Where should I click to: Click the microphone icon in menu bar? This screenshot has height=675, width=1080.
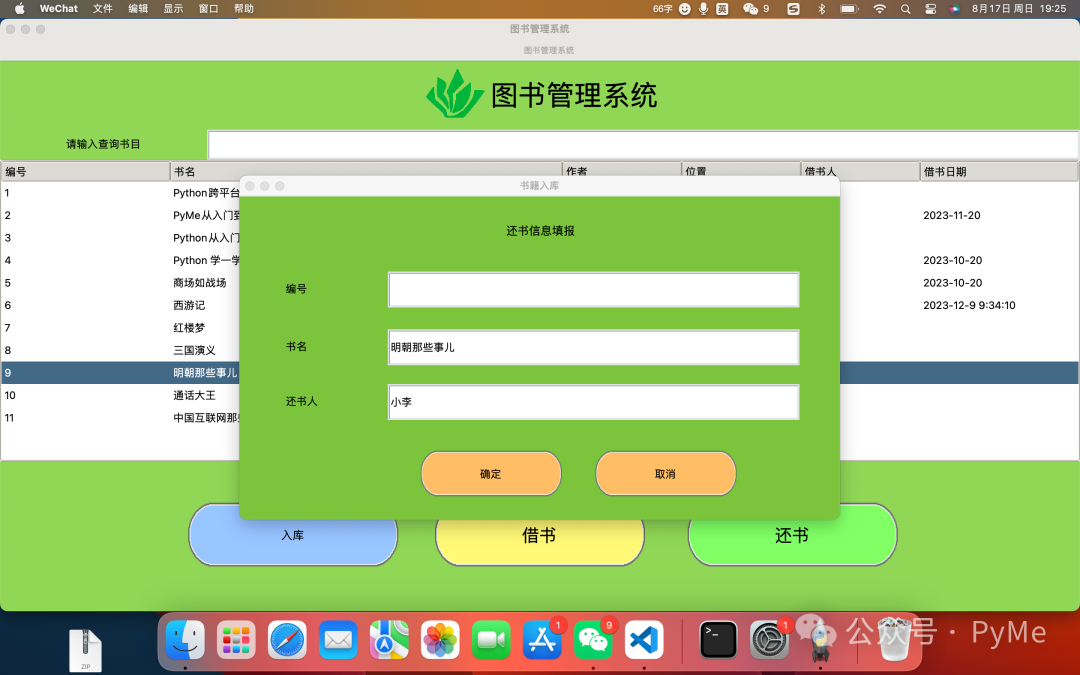tap(703, 8)
